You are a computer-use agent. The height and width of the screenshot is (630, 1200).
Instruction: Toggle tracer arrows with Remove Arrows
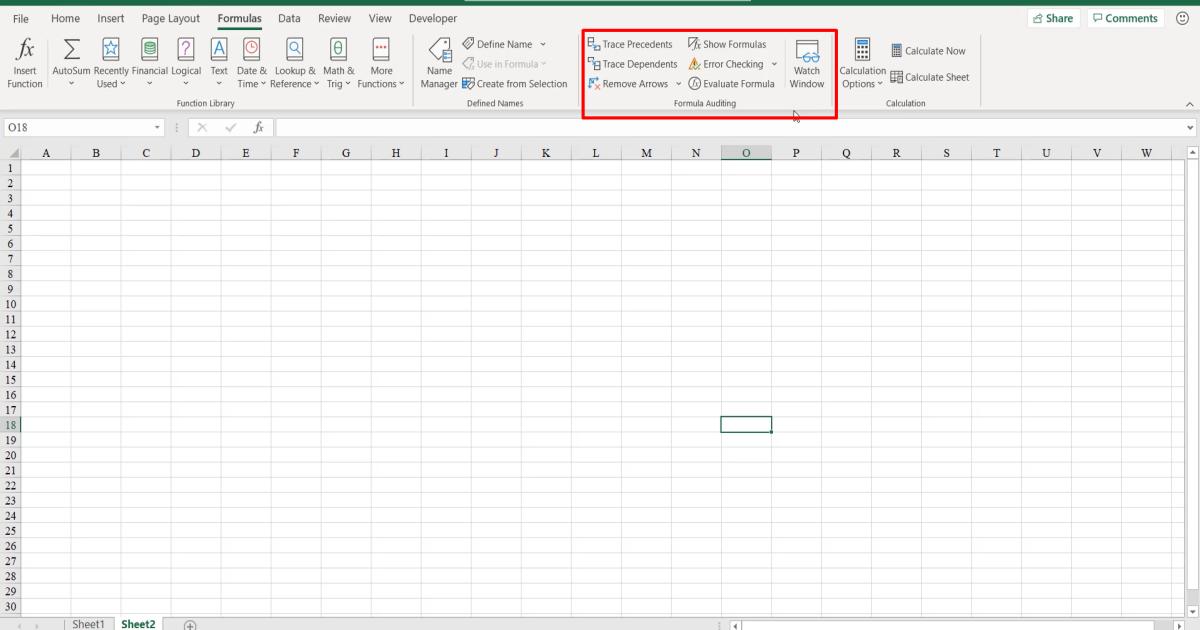coord(629,84)
